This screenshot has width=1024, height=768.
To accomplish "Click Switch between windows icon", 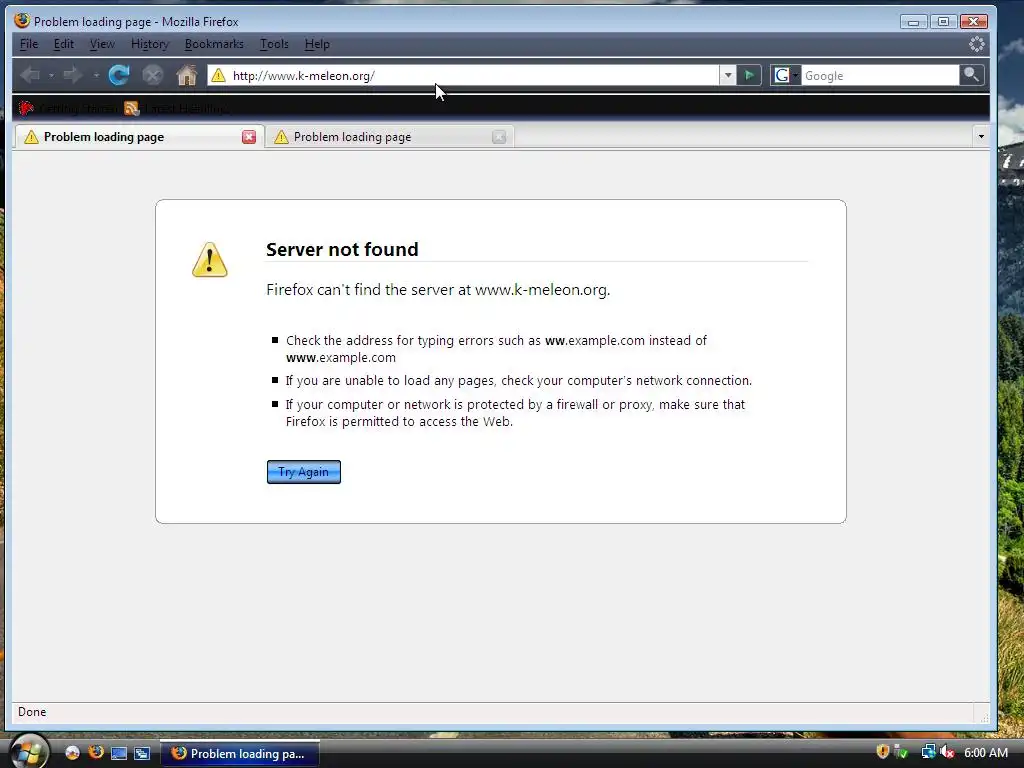I will tap(142, 754).
